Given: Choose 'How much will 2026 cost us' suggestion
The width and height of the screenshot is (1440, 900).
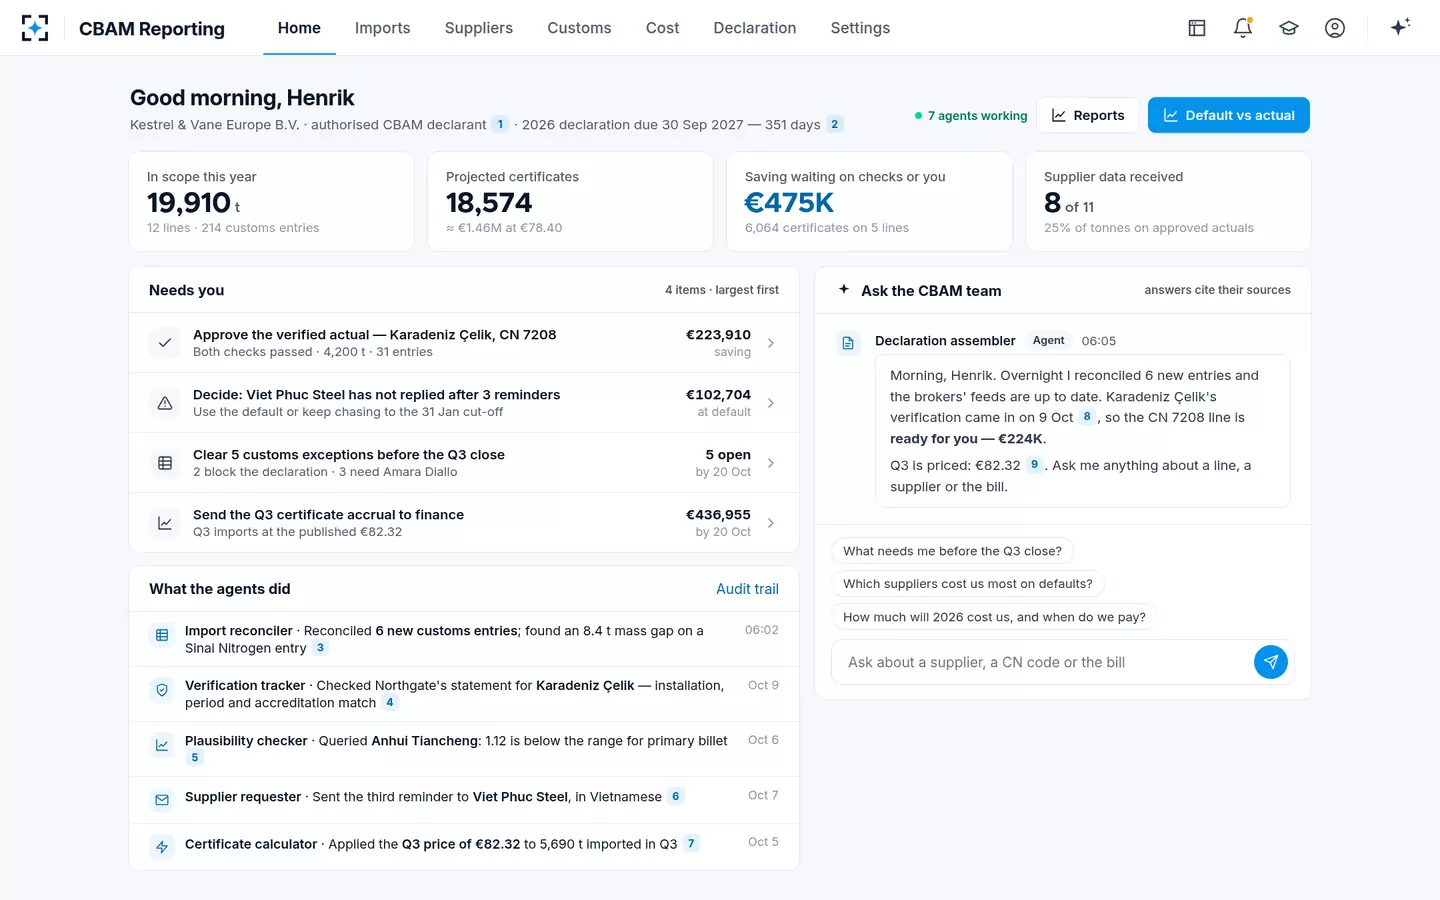Looking at the screenshot, I should 994,617.
